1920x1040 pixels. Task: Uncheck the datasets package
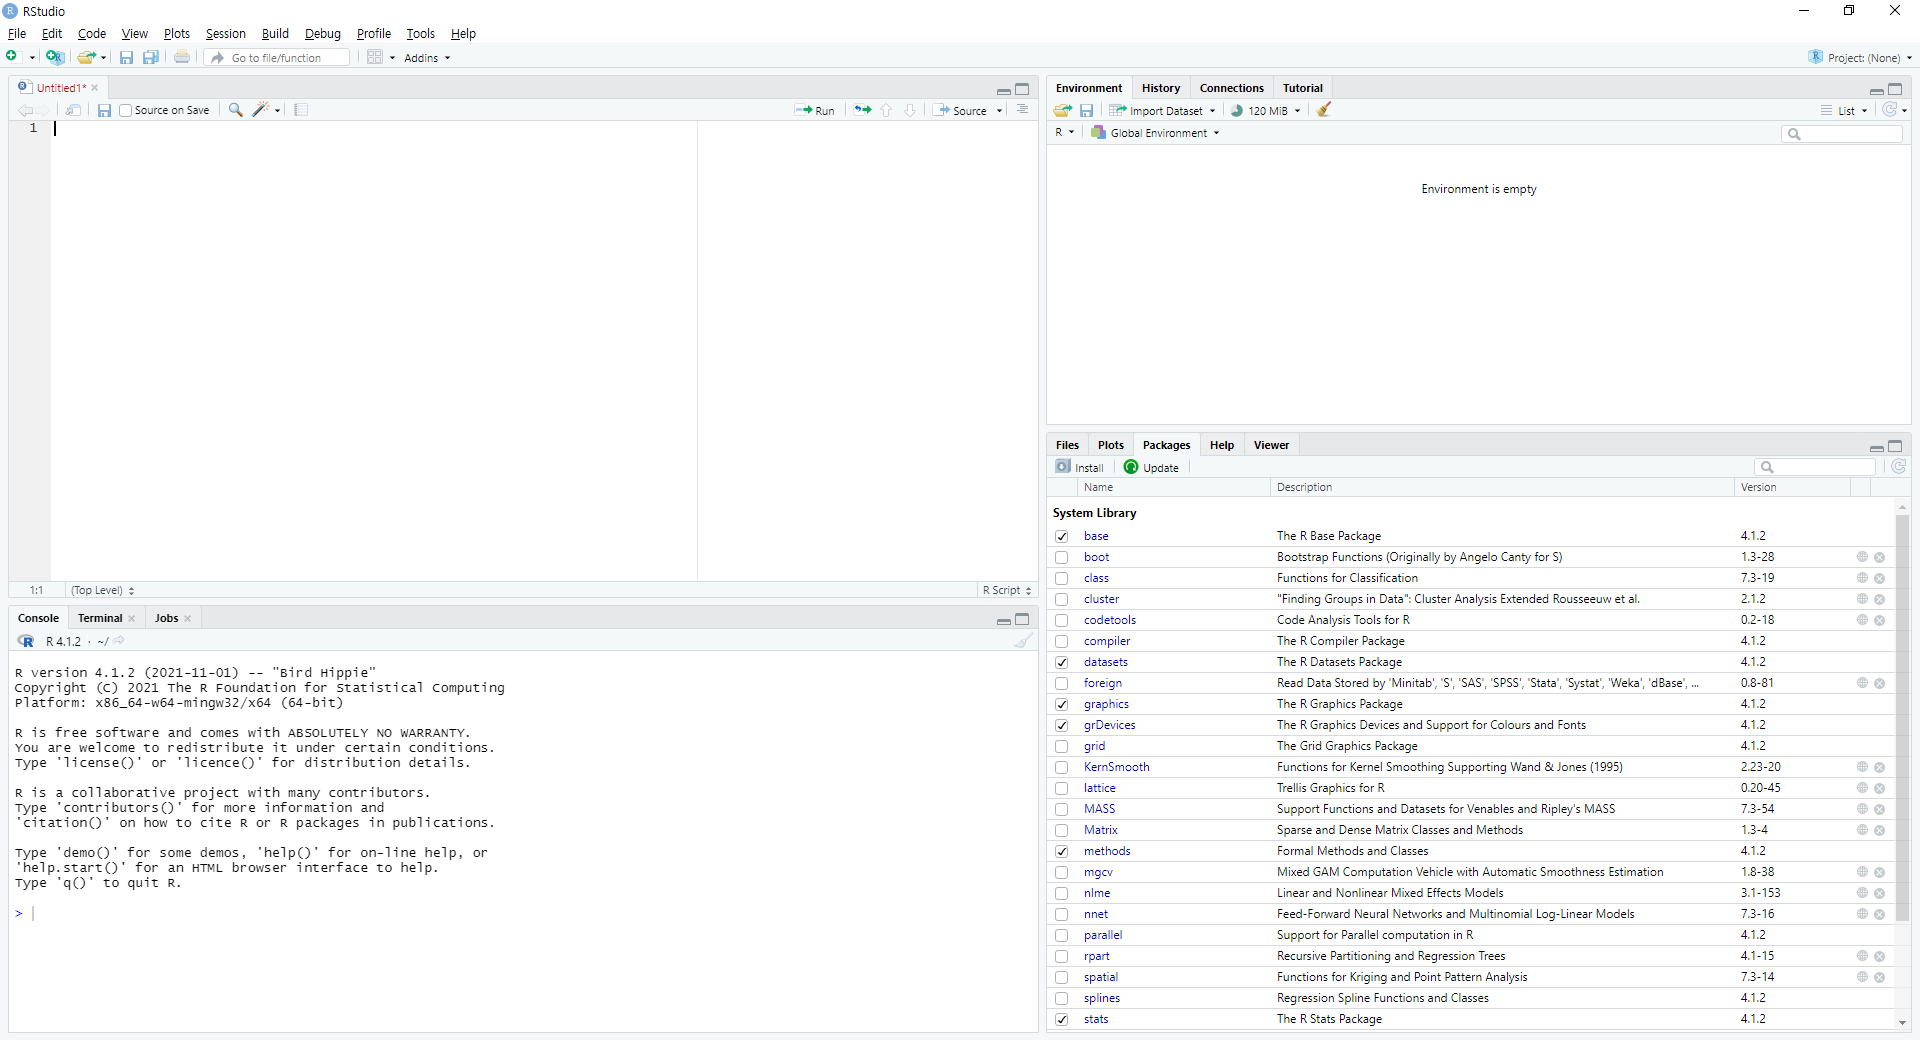tap(1061, 662)
